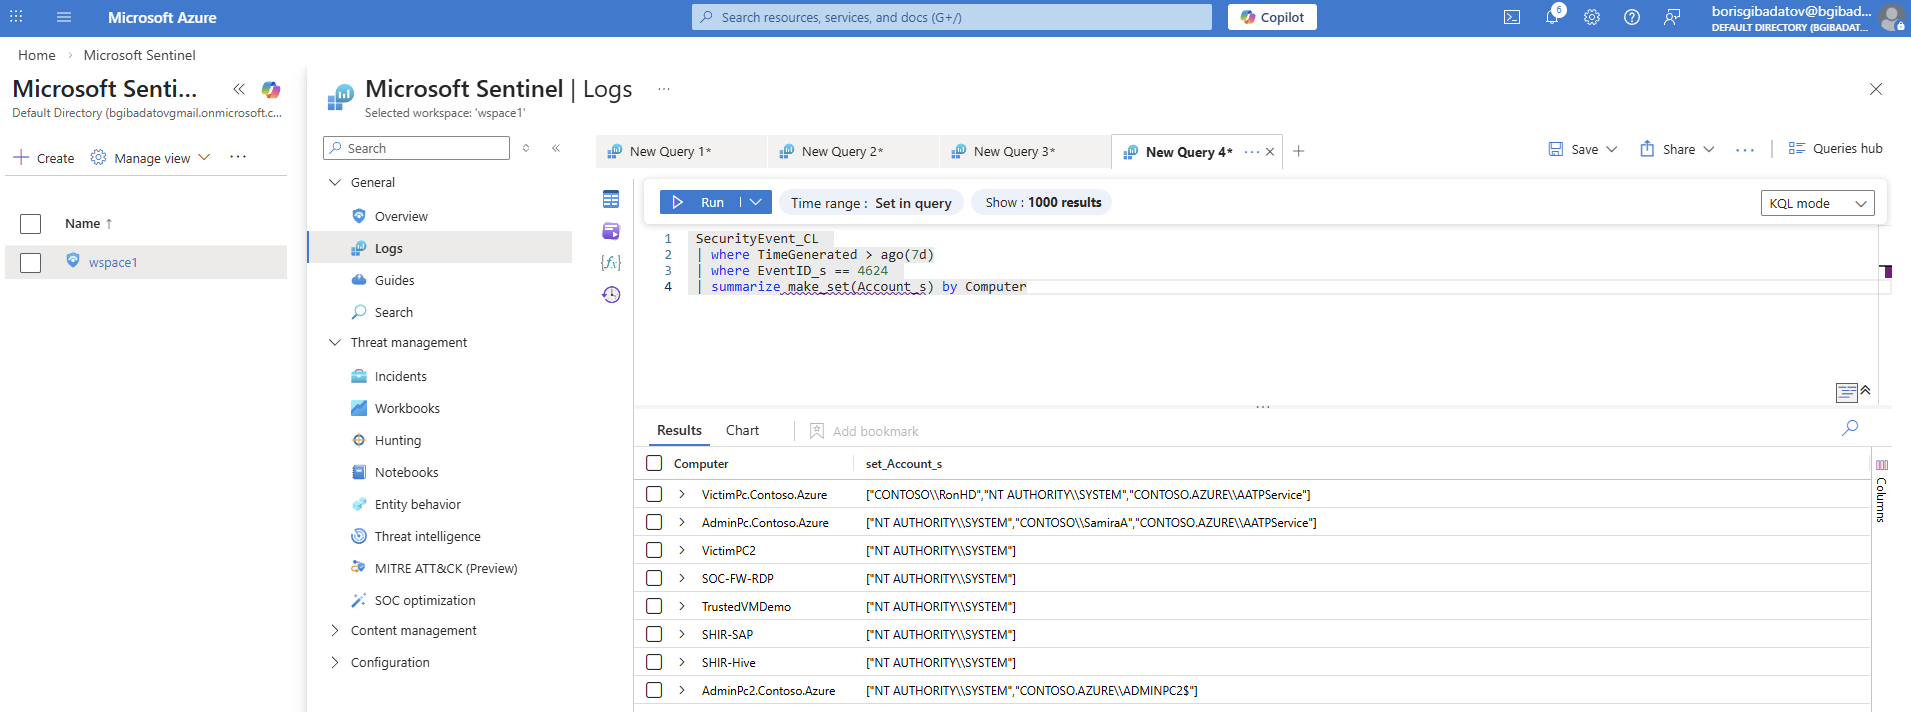1911x712 pixels.
Task: Expand the SOC-FW-RDP result row
Action: [682, 578]
